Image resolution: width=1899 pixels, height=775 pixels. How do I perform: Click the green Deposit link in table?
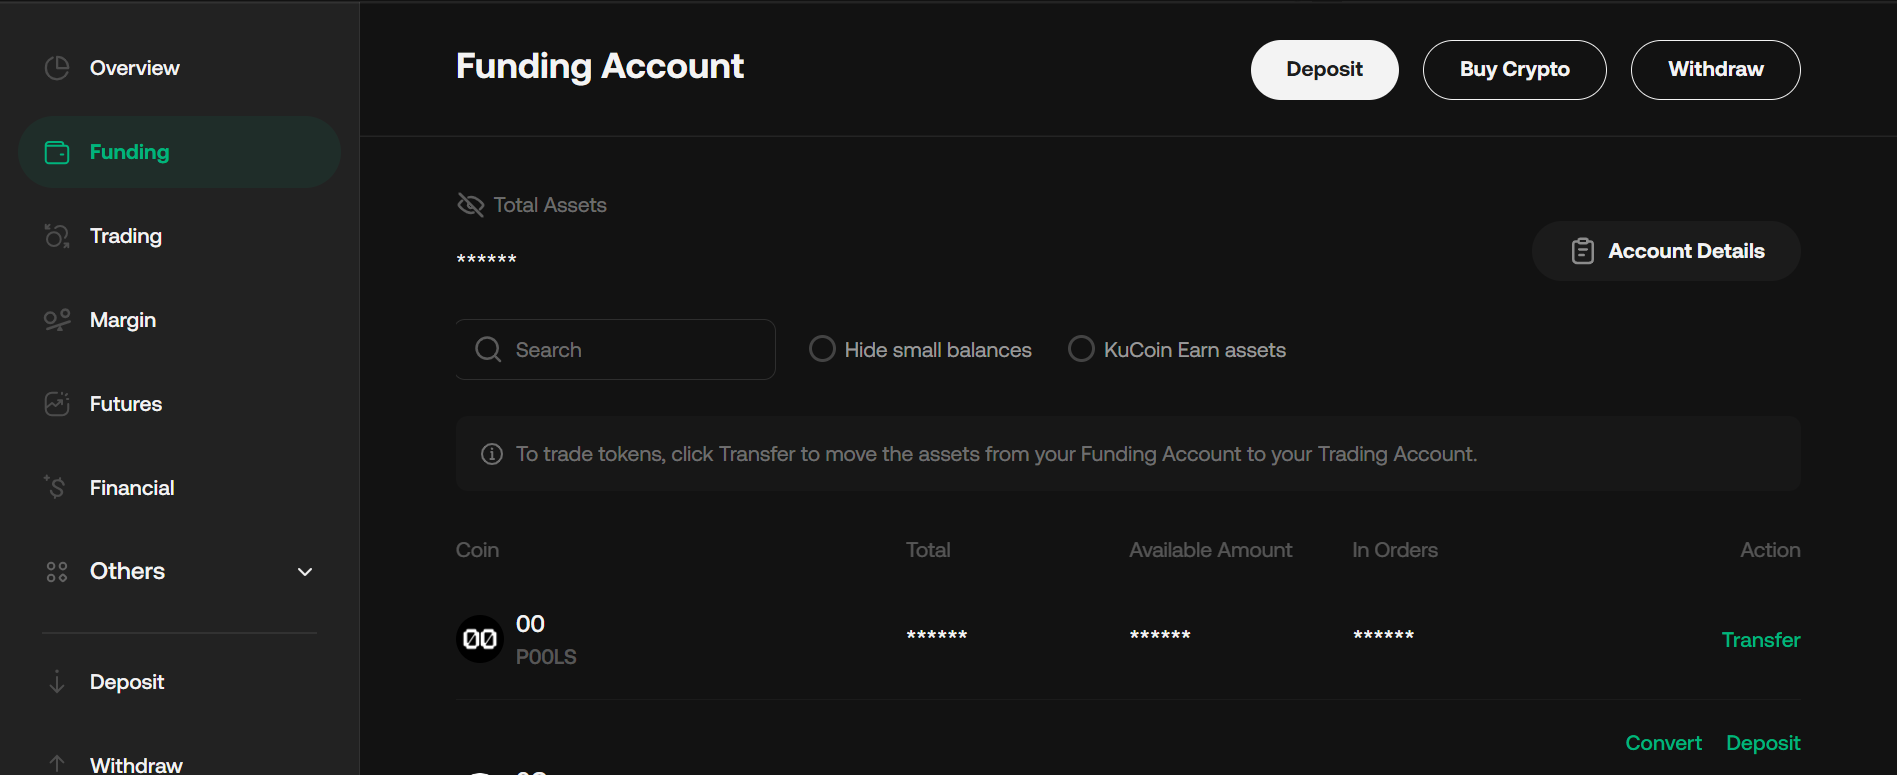1763,743
